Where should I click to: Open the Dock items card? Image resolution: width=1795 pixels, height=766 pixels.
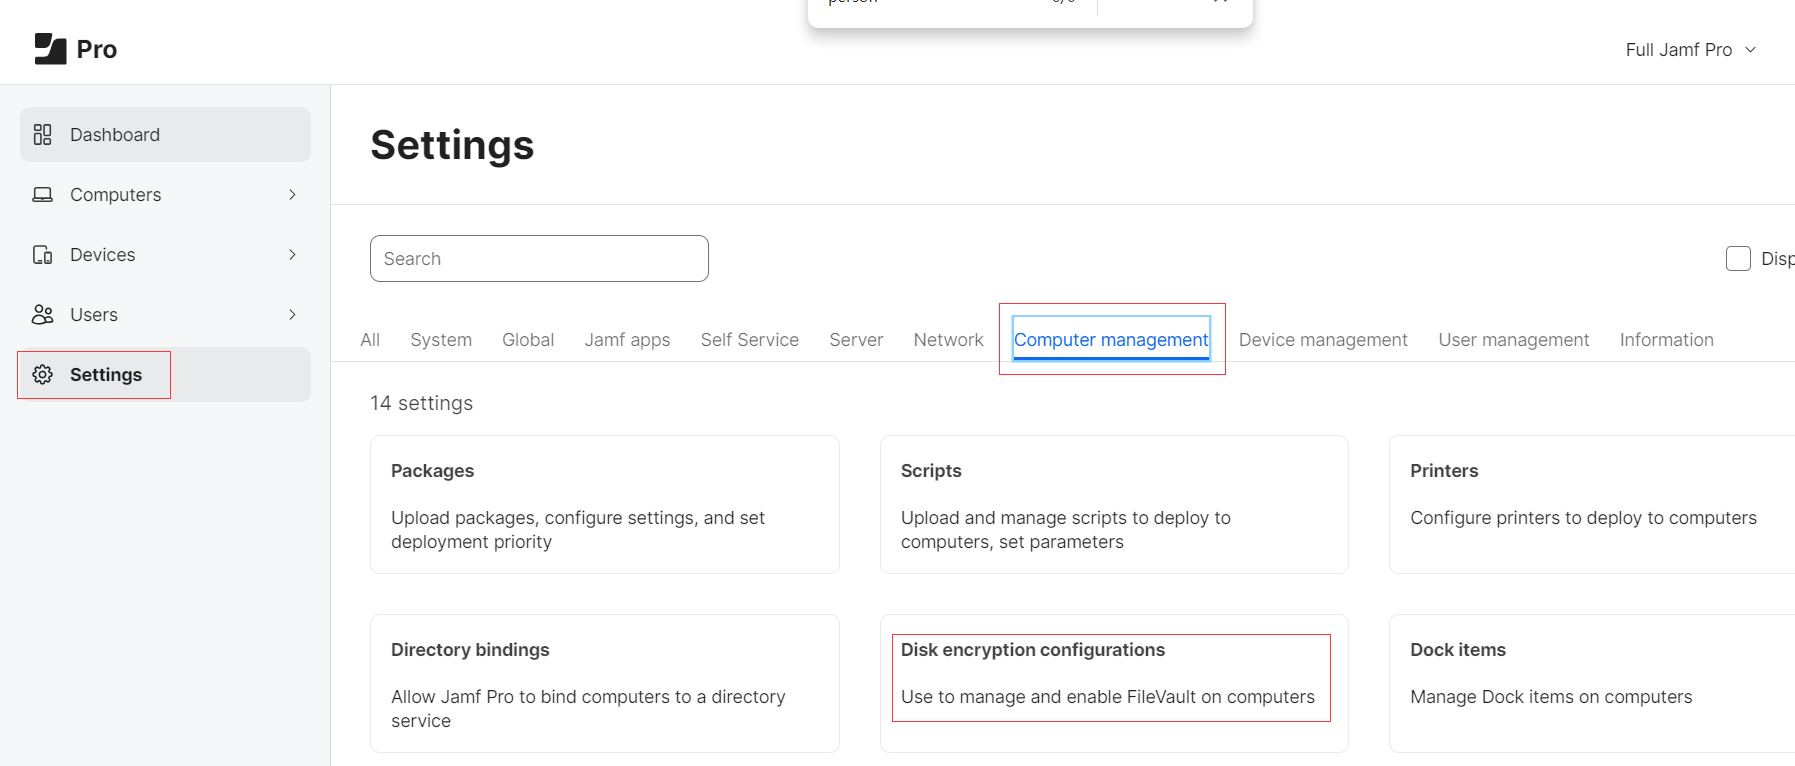1592,683
